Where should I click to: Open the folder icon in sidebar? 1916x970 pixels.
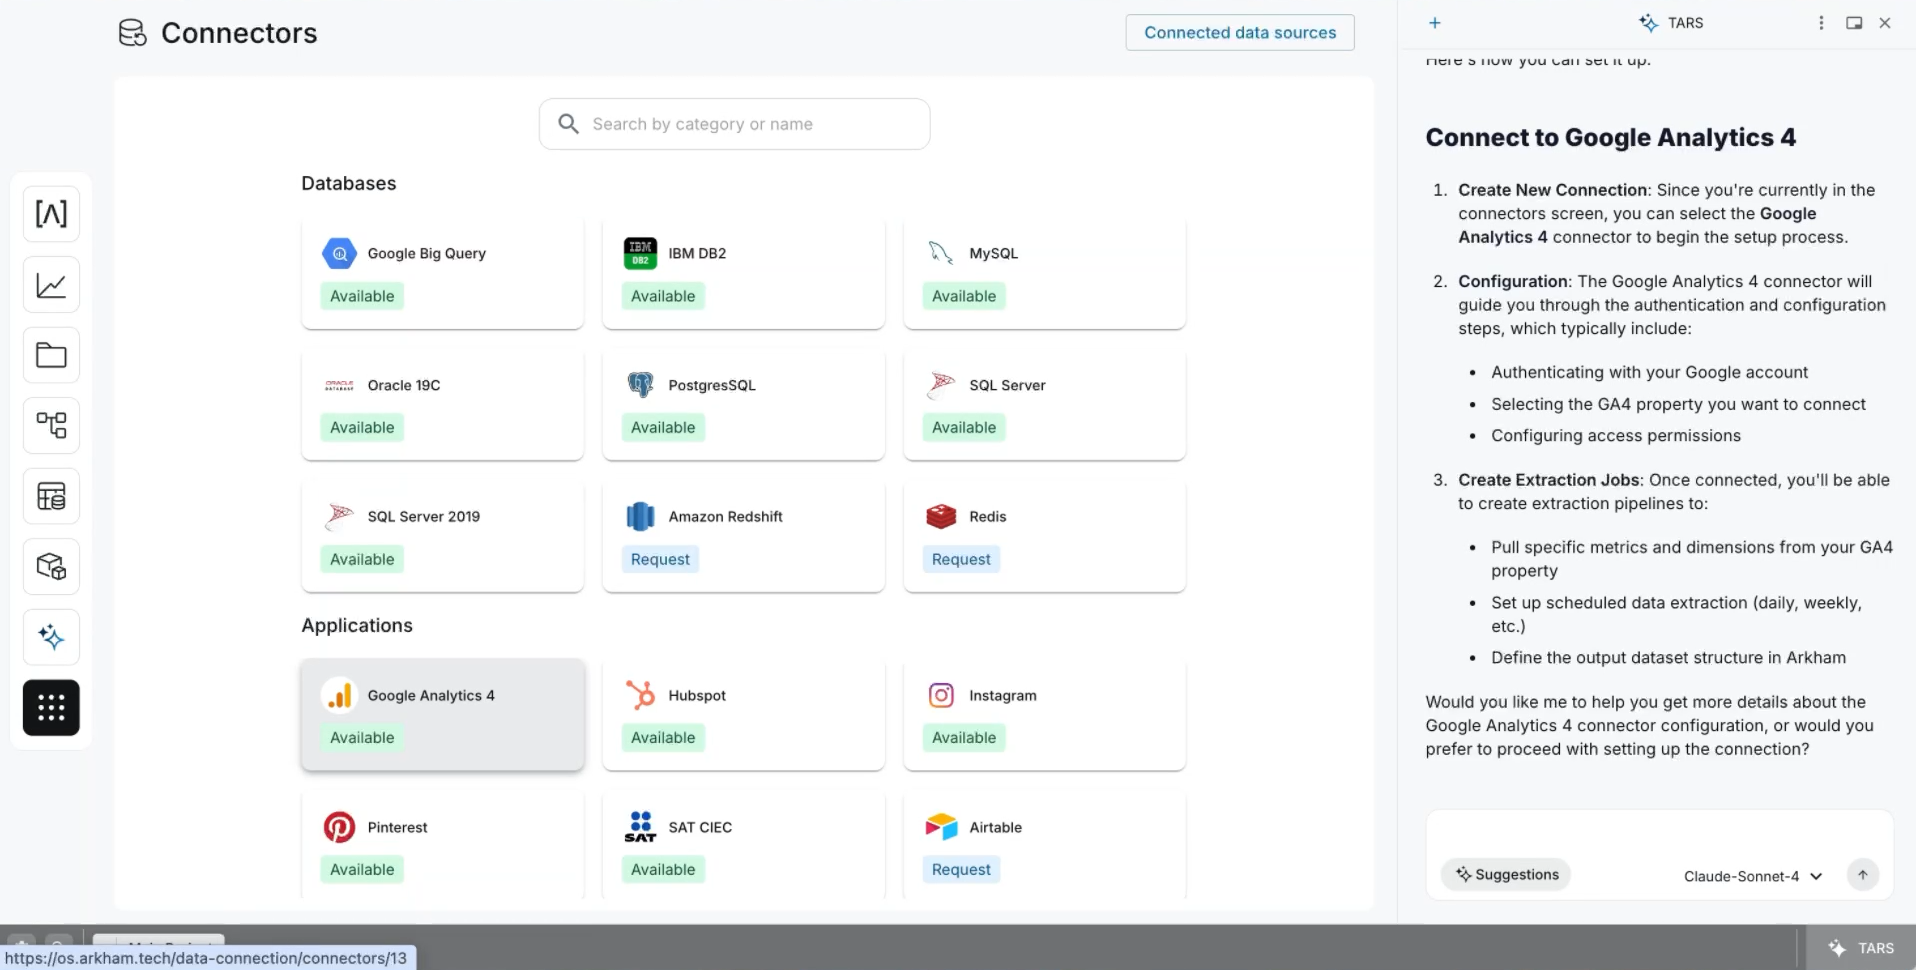tap(51, 355)
